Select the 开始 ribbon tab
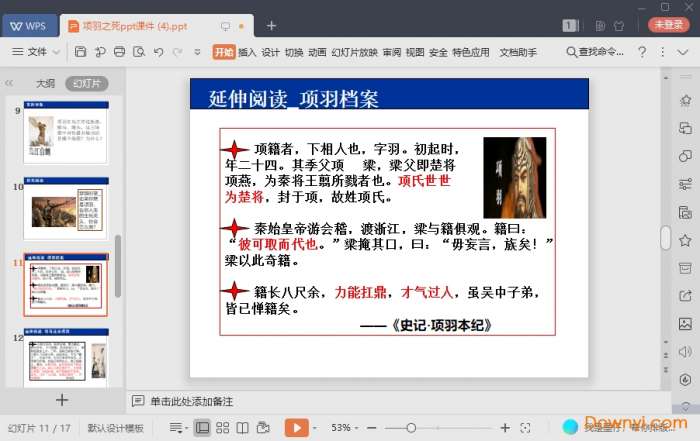 pos(224,52)
